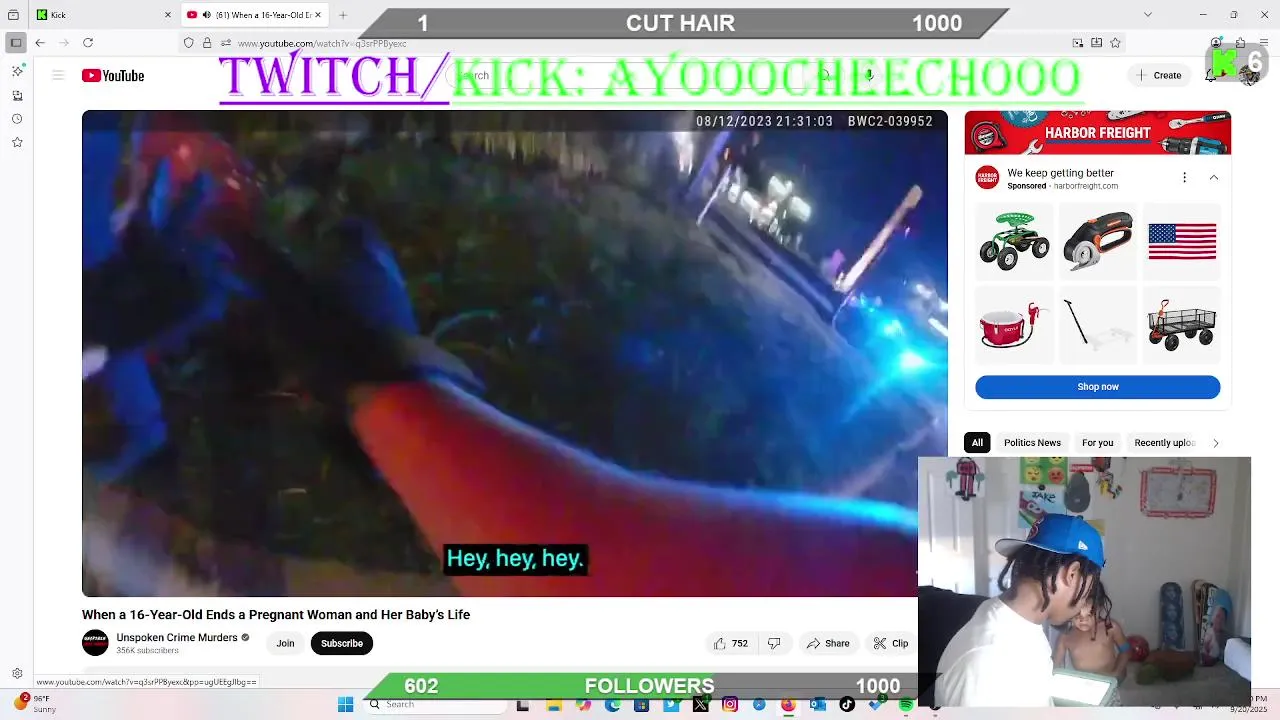
Task: Go to YouTube home via logo
Action: coord(113,75)
